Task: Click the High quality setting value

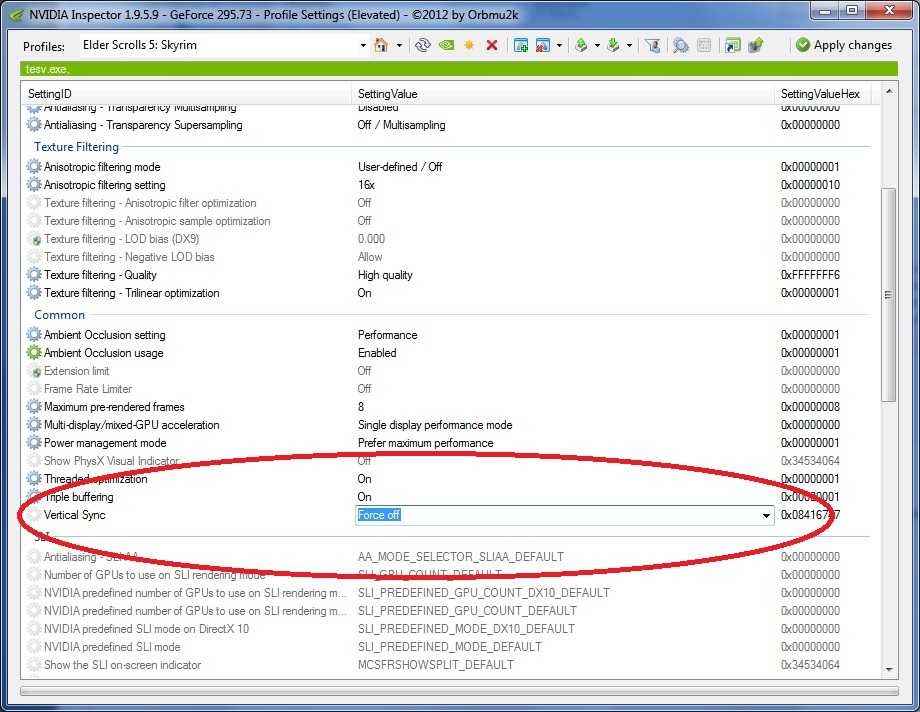Action: coord(385,275)
